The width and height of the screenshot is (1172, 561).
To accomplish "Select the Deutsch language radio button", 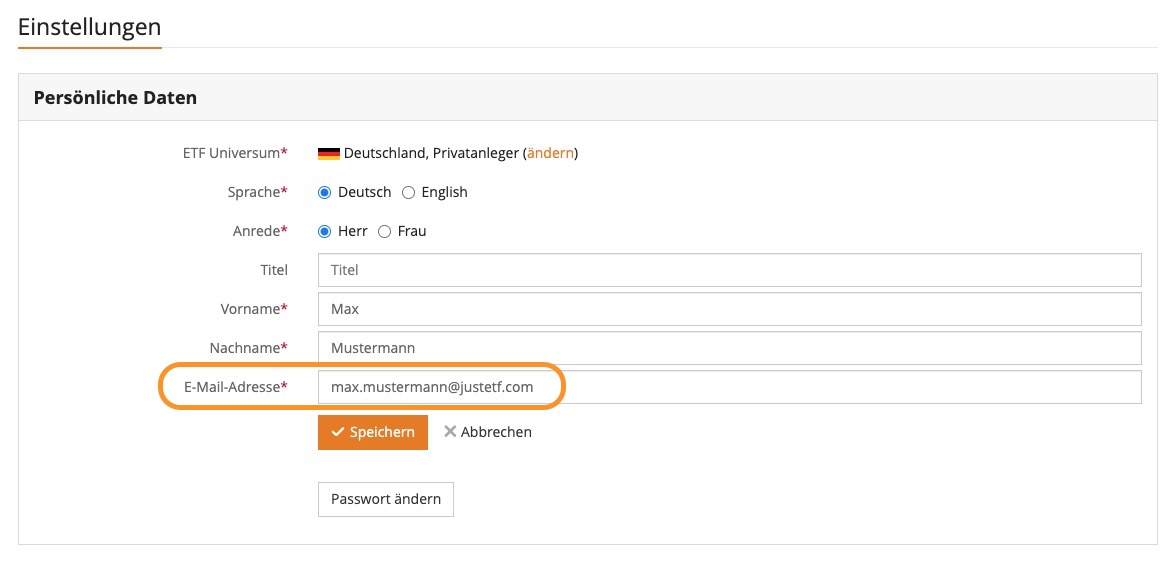I will (324, 192).
